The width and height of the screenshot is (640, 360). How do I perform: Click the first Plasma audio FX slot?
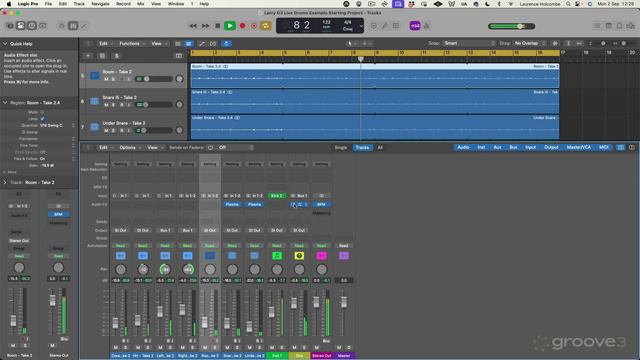click(x=232, y=204)
